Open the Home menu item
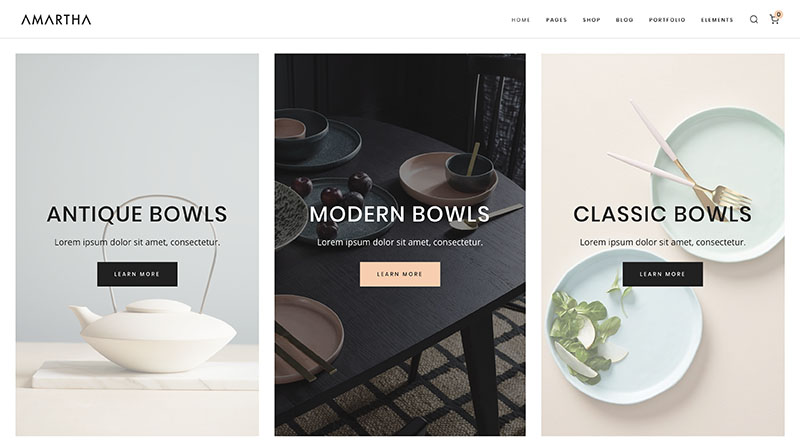 click(521, 20)
